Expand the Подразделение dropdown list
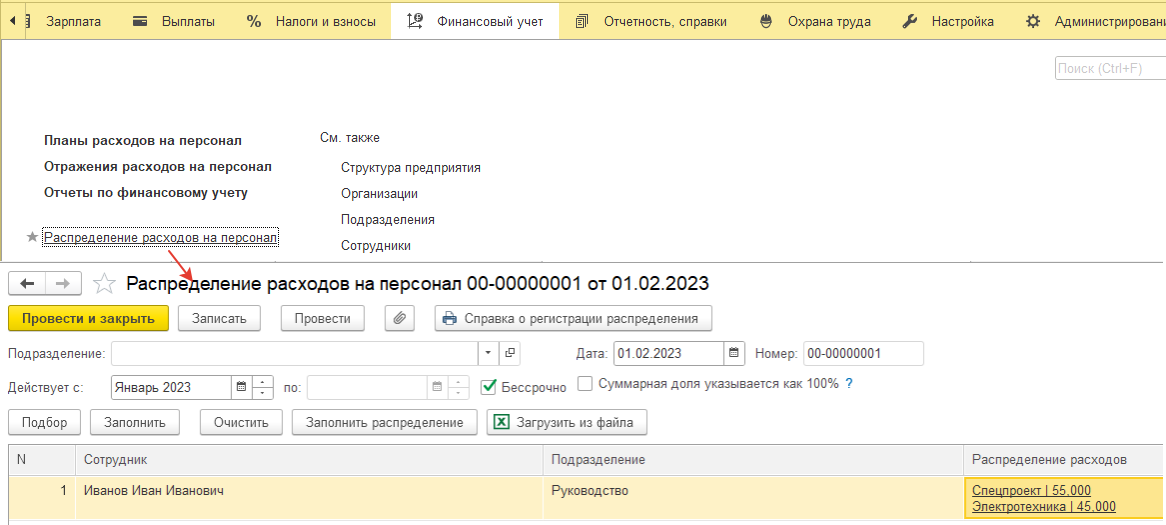The height and width of the screenshot is (525, 1166). 489,353
